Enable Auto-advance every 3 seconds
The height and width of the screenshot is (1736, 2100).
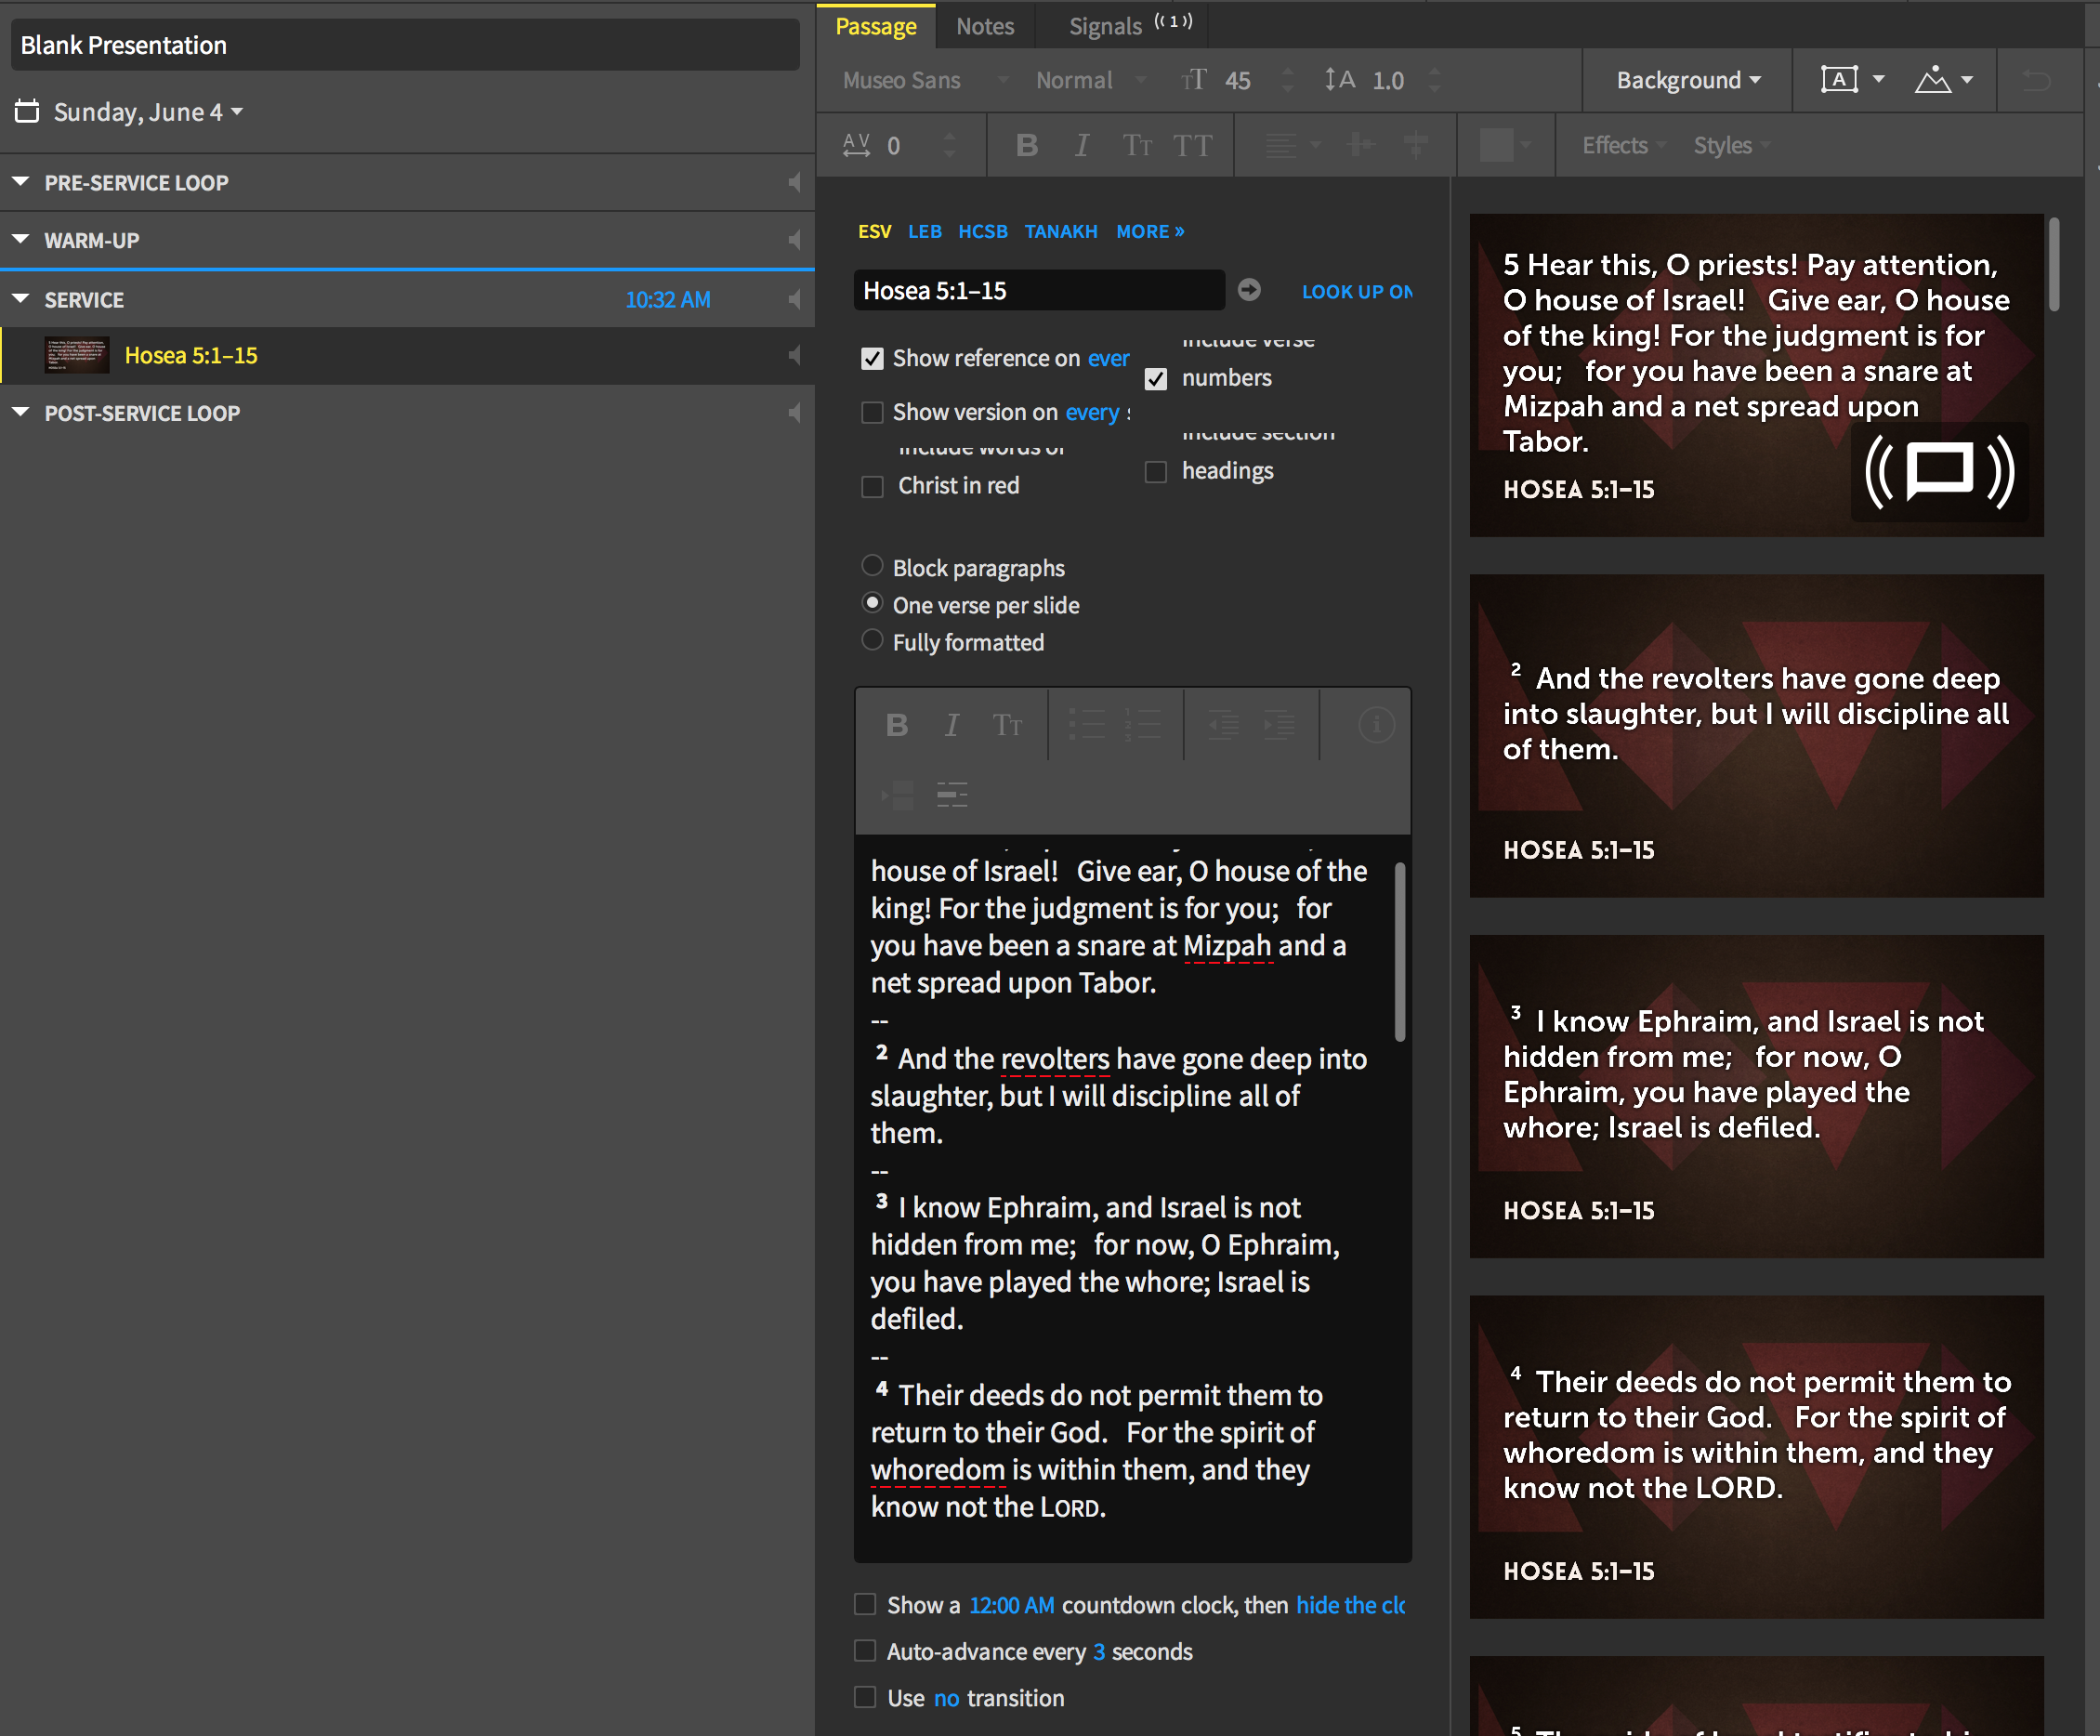coord(865,1651)
